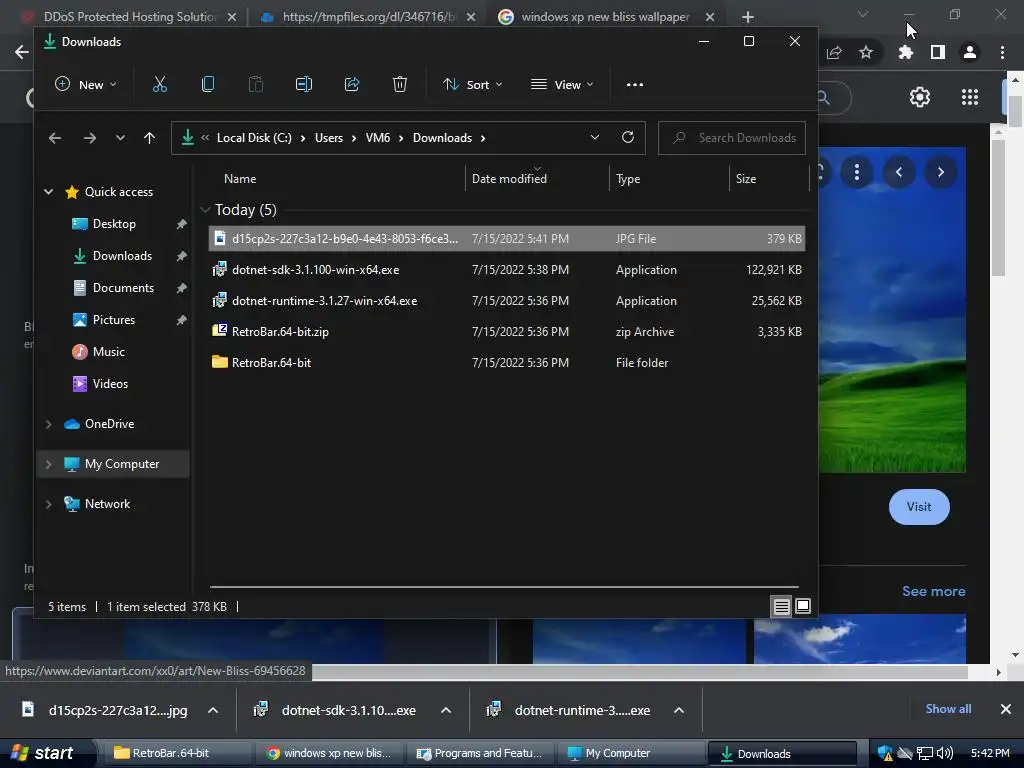Screen dimensions: 1024x768
Task: Click Explorer's forward navigation arrow
Action: click(x=90, y=138)
